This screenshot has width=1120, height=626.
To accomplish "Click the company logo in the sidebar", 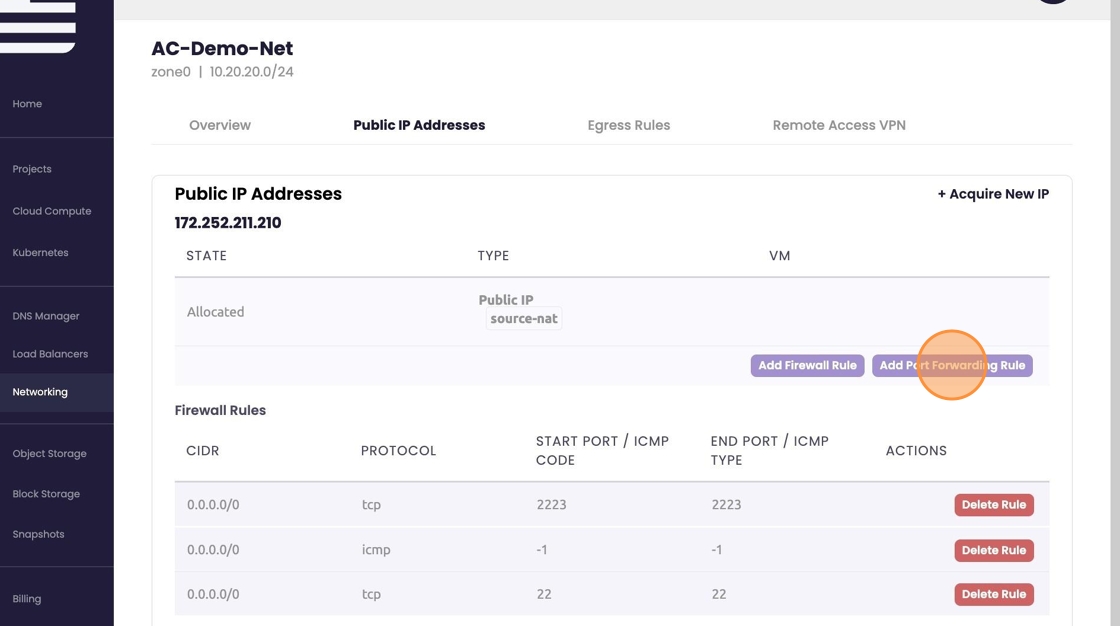I will (x=38, y=26).
